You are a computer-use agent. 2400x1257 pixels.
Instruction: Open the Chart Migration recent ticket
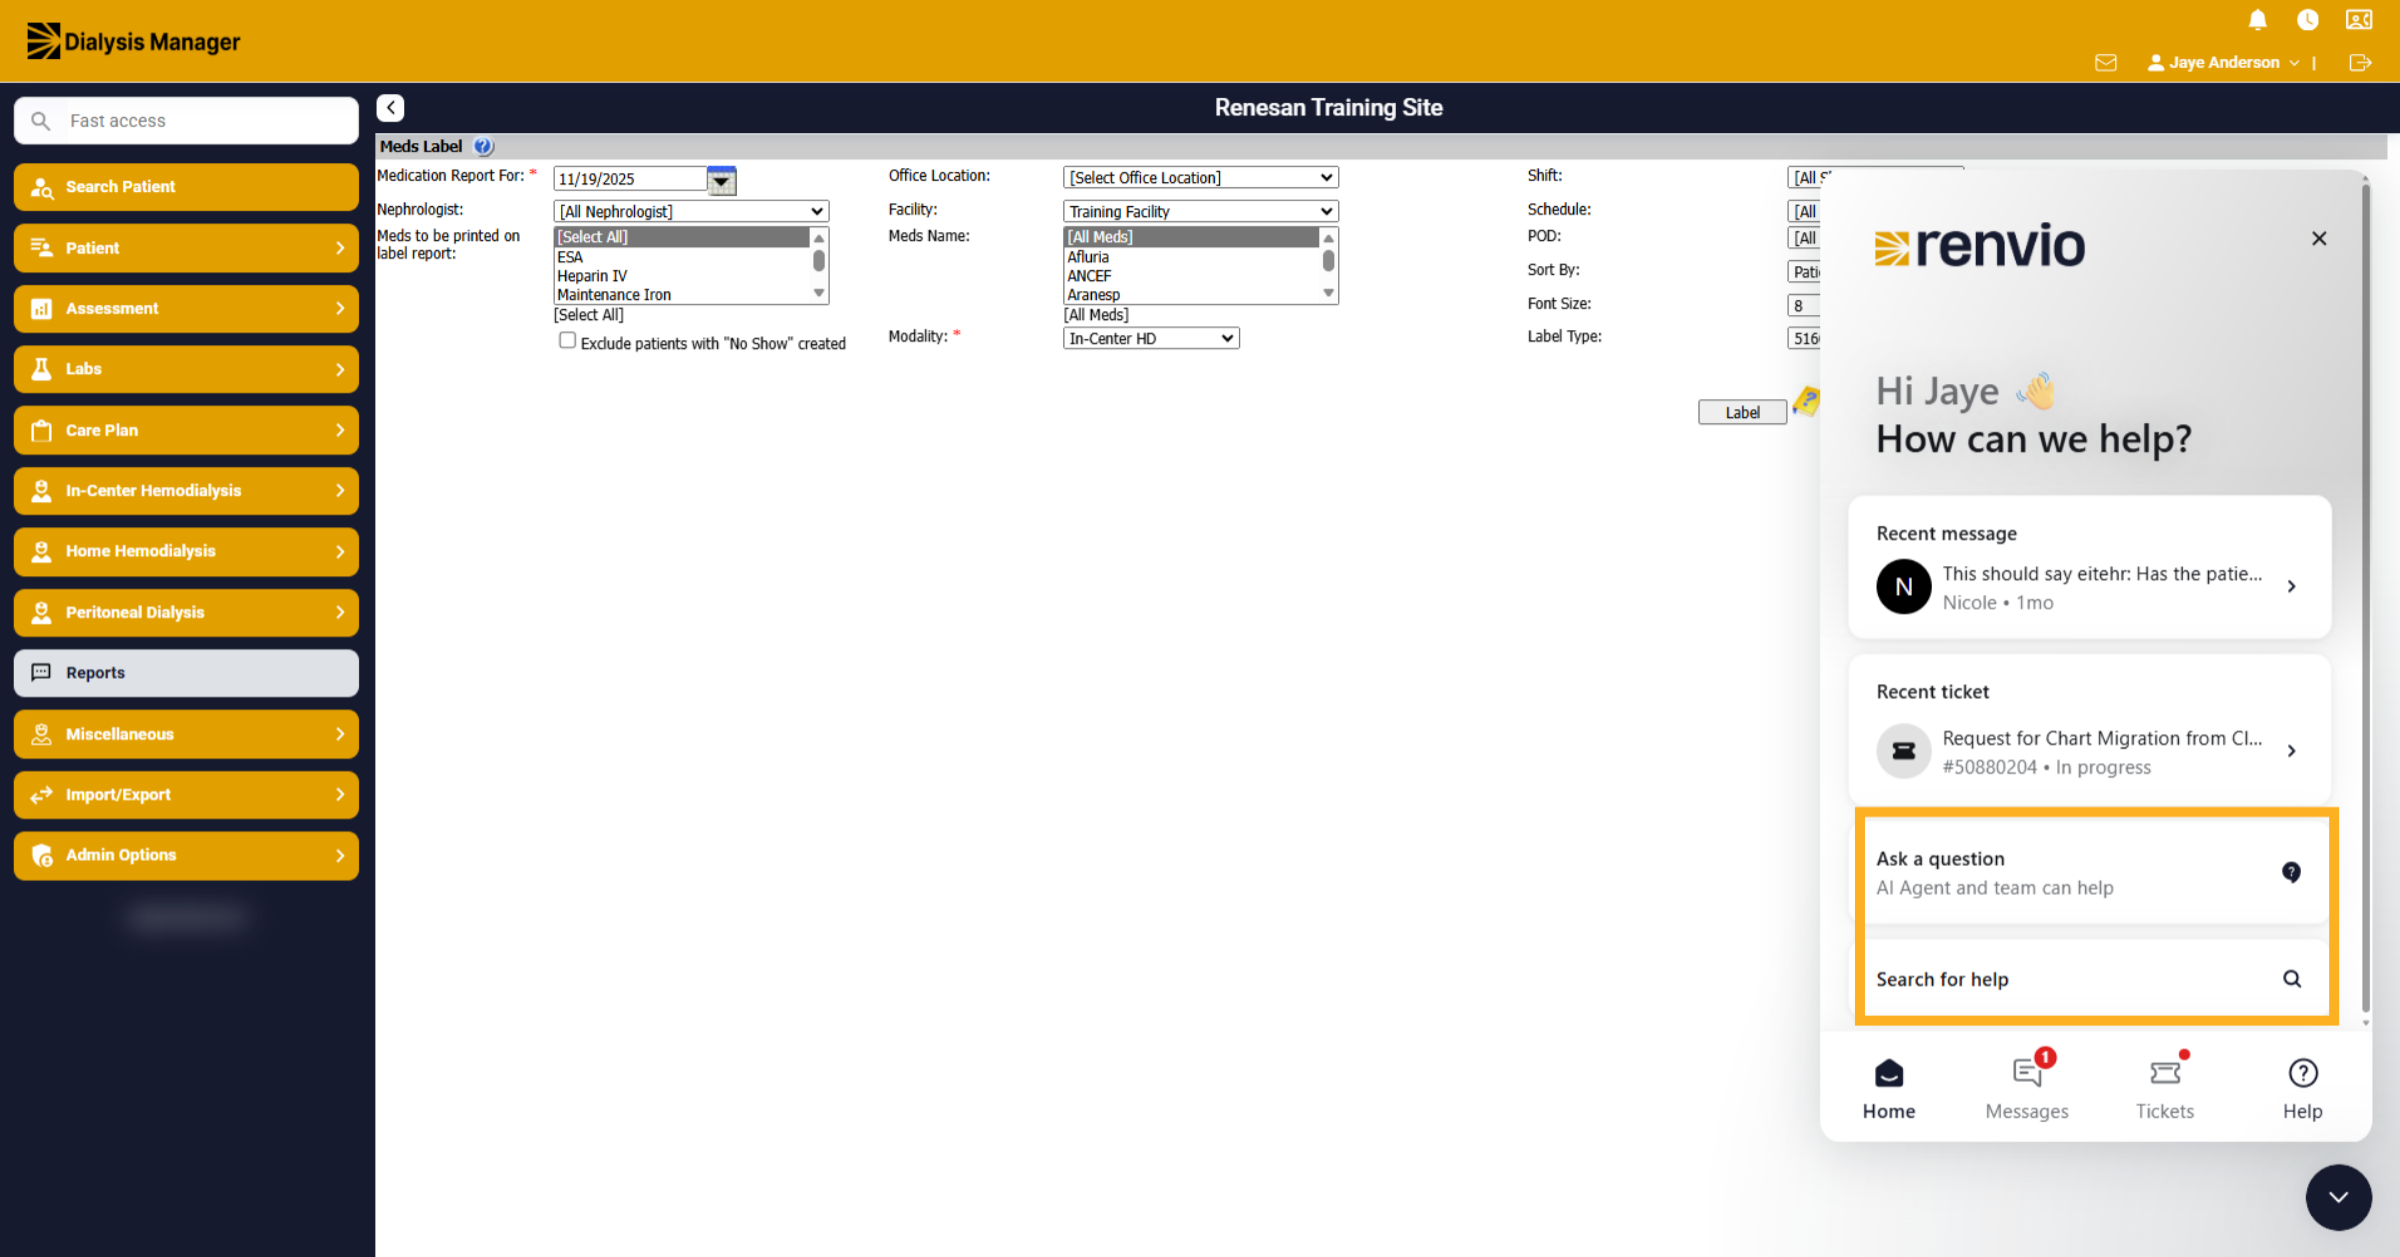pos(2089,751)
